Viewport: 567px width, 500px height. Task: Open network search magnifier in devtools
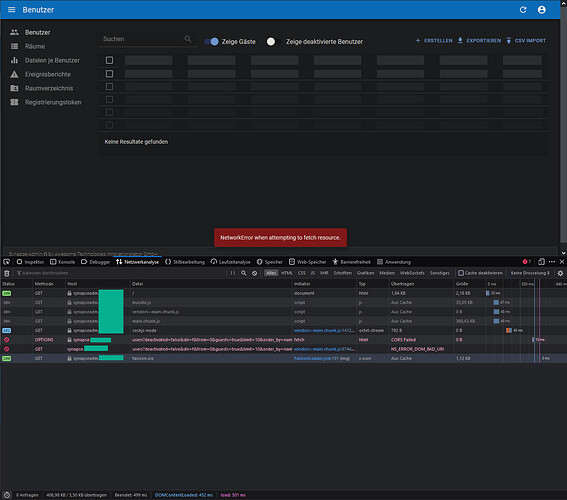pos(244,273)
